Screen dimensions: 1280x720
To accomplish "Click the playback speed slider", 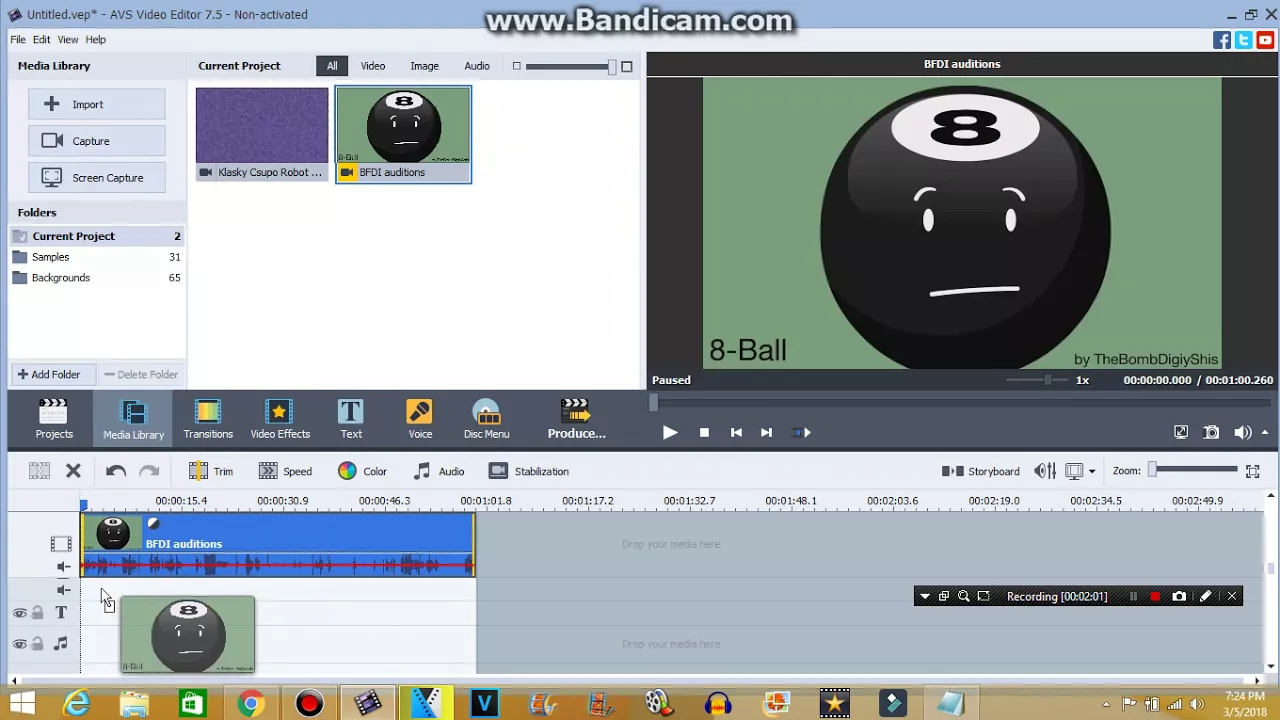I will click(x=1037, y=380).
